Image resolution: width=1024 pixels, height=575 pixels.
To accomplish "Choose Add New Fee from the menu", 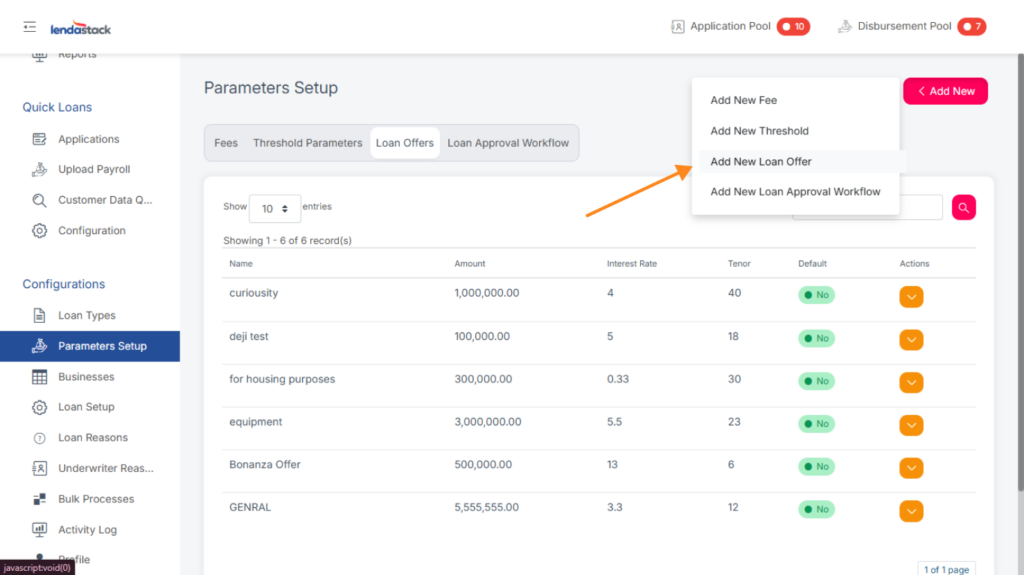I will tap(743, 100).
